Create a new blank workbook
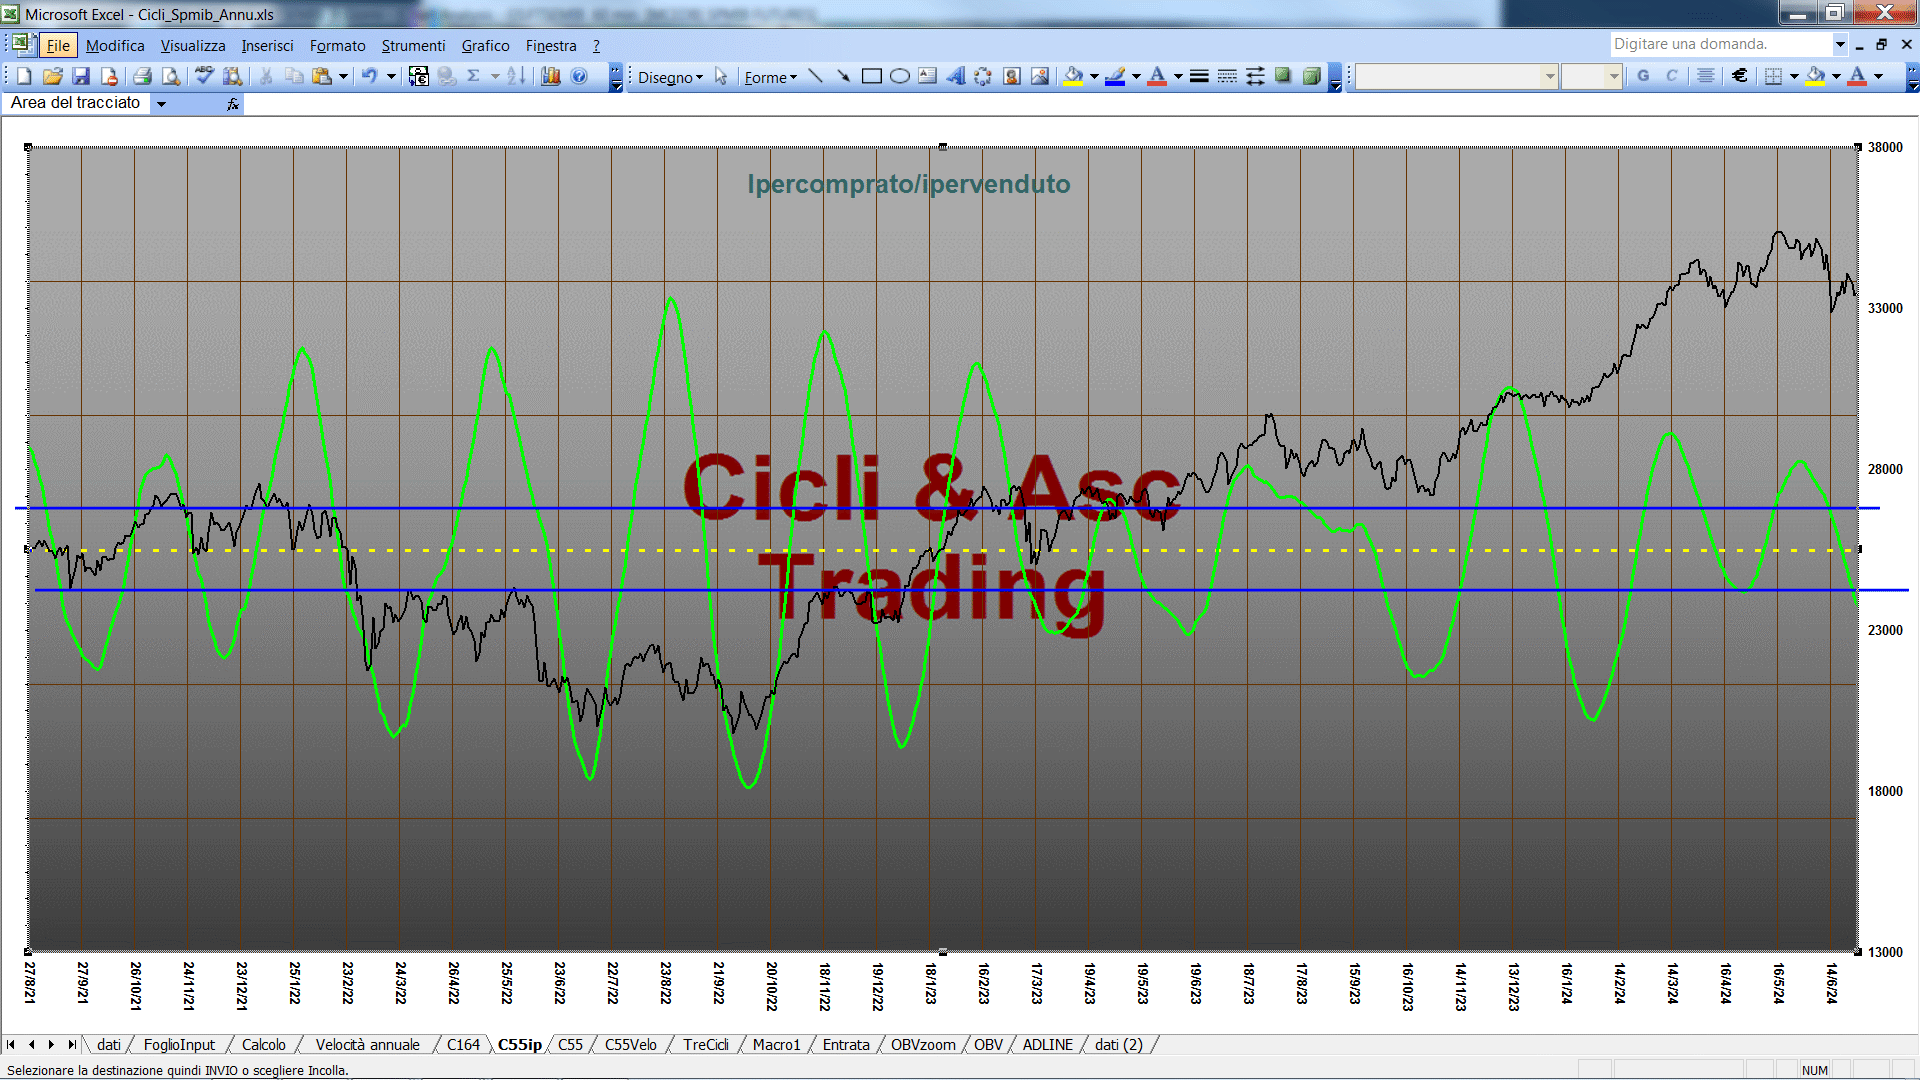Screen dimensions: 1920x1080 coord(24,76)
